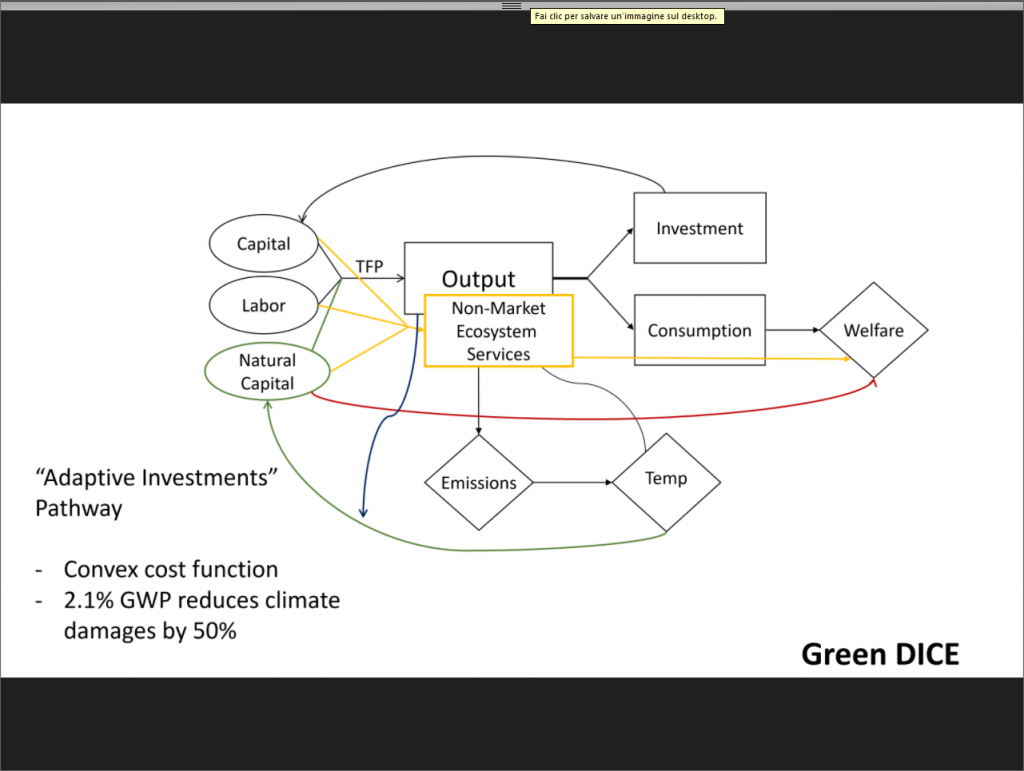The height and width of the screenshot is (771, 1024).
Task: Click the "Adaptive Investments" Pathway heading
Action: point(156,492)
